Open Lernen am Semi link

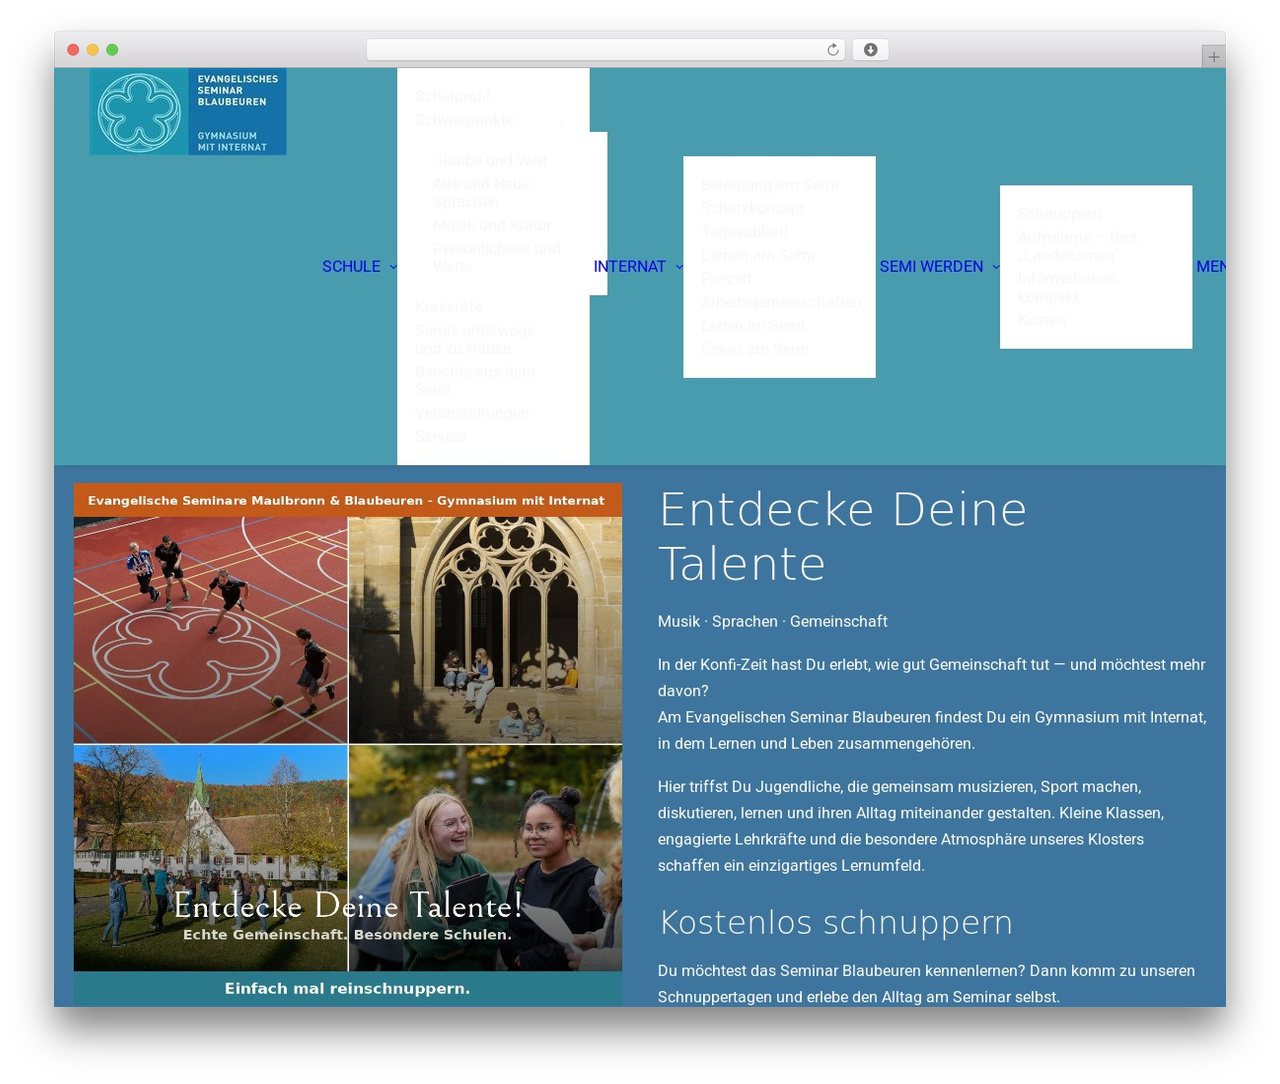tap(758, 255)
